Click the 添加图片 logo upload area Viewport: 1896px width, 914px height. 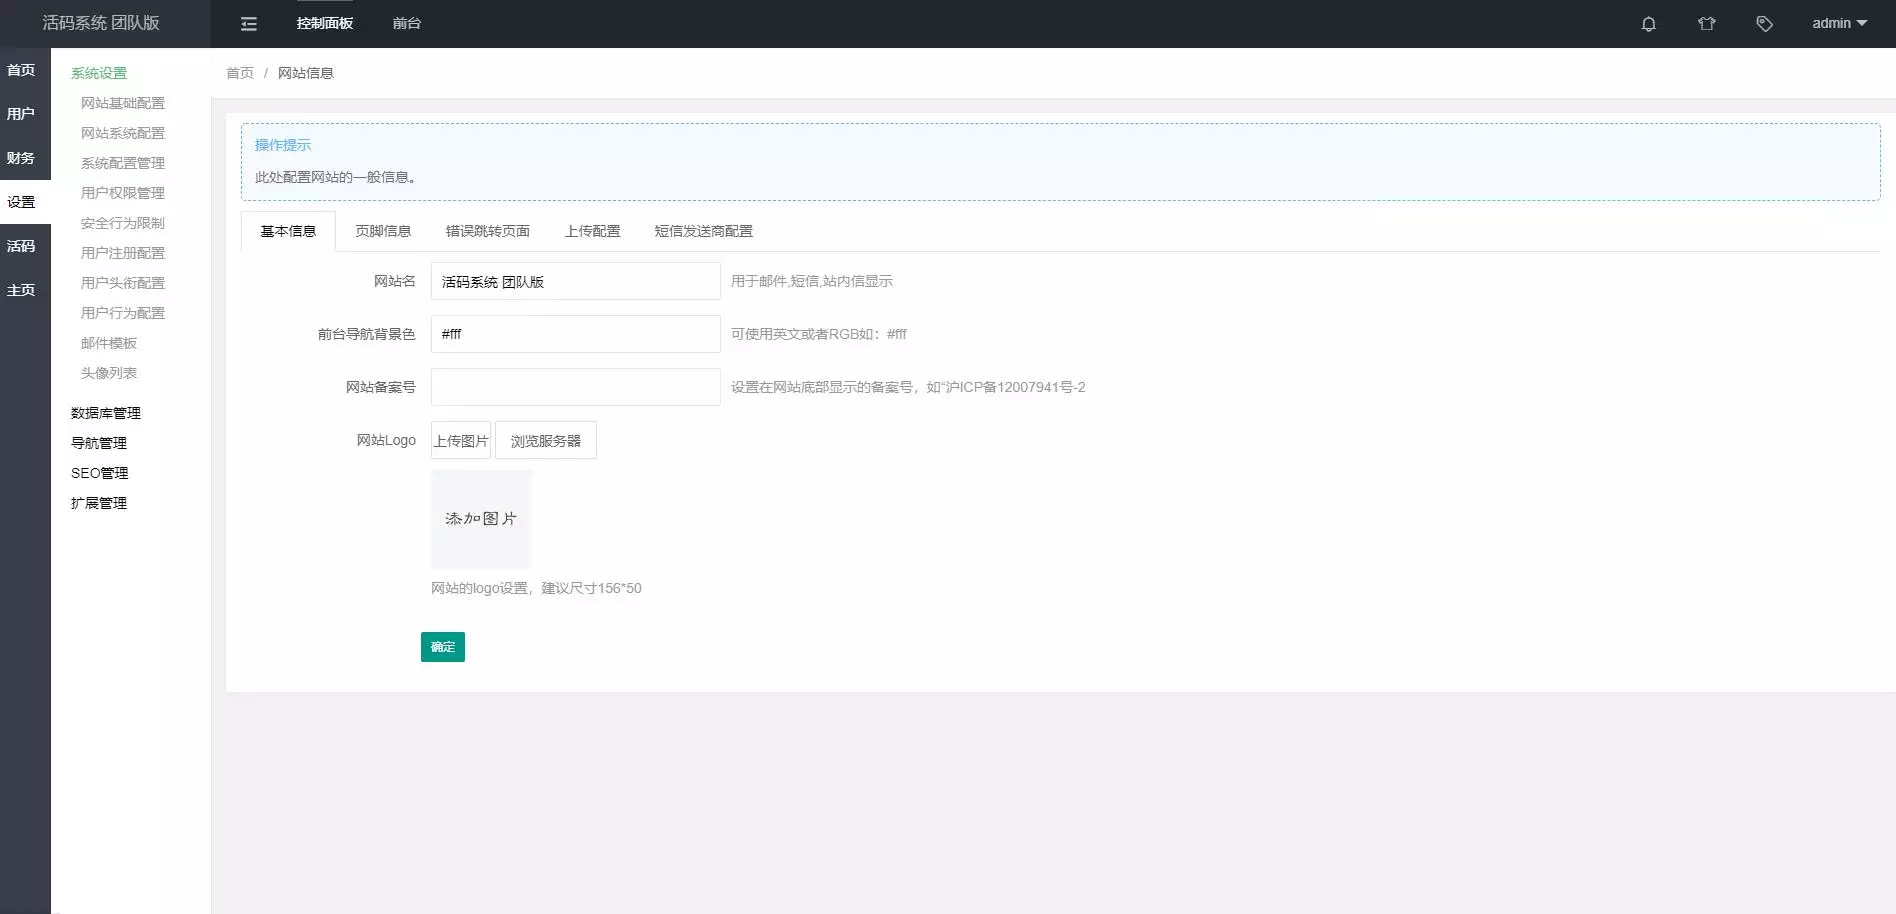pos(481,518)
